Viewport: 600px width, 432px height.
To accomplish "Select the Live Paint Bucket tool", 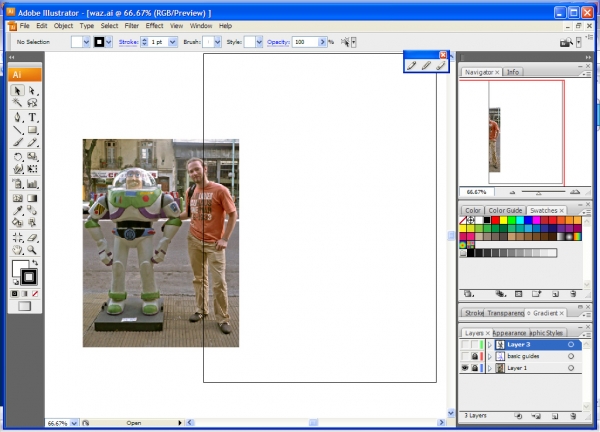I will click(17, 222).
